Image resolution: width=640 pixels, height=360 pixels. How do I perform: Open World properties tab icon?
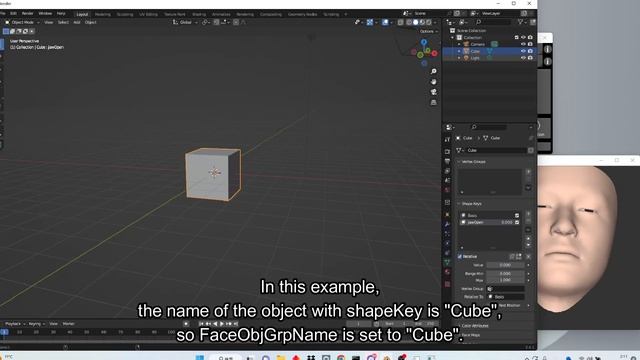pyautogui.click(x=447, y=190)
